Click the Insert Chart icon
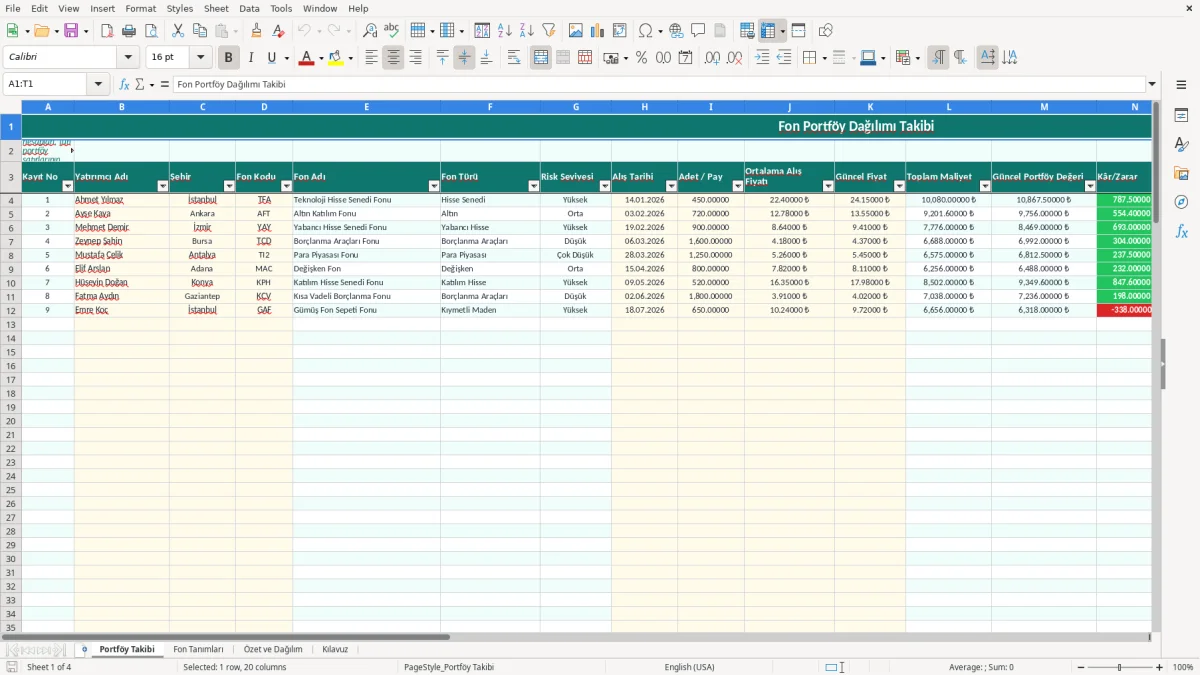Image resolution: width=1200 pixels, height=675 pixels. (598, 31)
